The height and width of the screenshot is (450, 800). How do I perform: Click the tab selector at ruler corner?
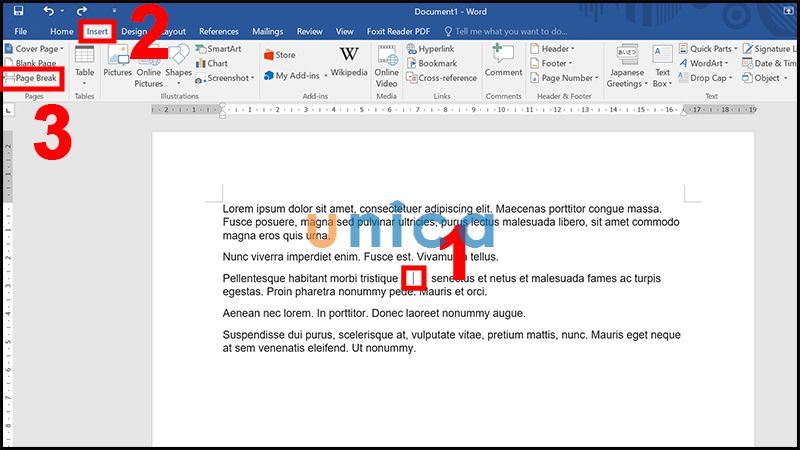8,110
